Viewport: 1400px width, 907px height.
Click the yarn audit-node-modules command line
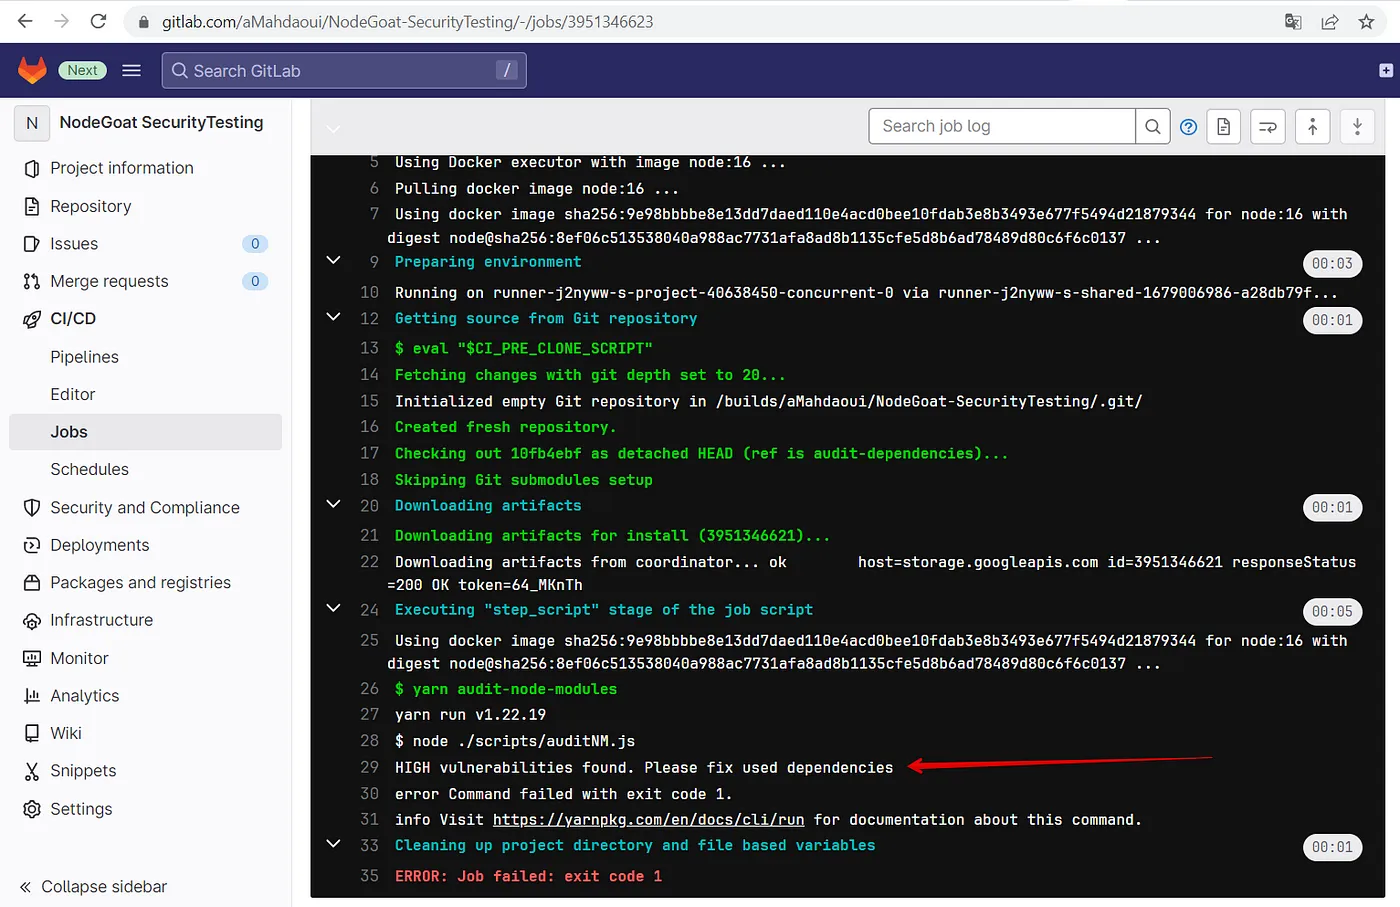(x=506, y=689)
